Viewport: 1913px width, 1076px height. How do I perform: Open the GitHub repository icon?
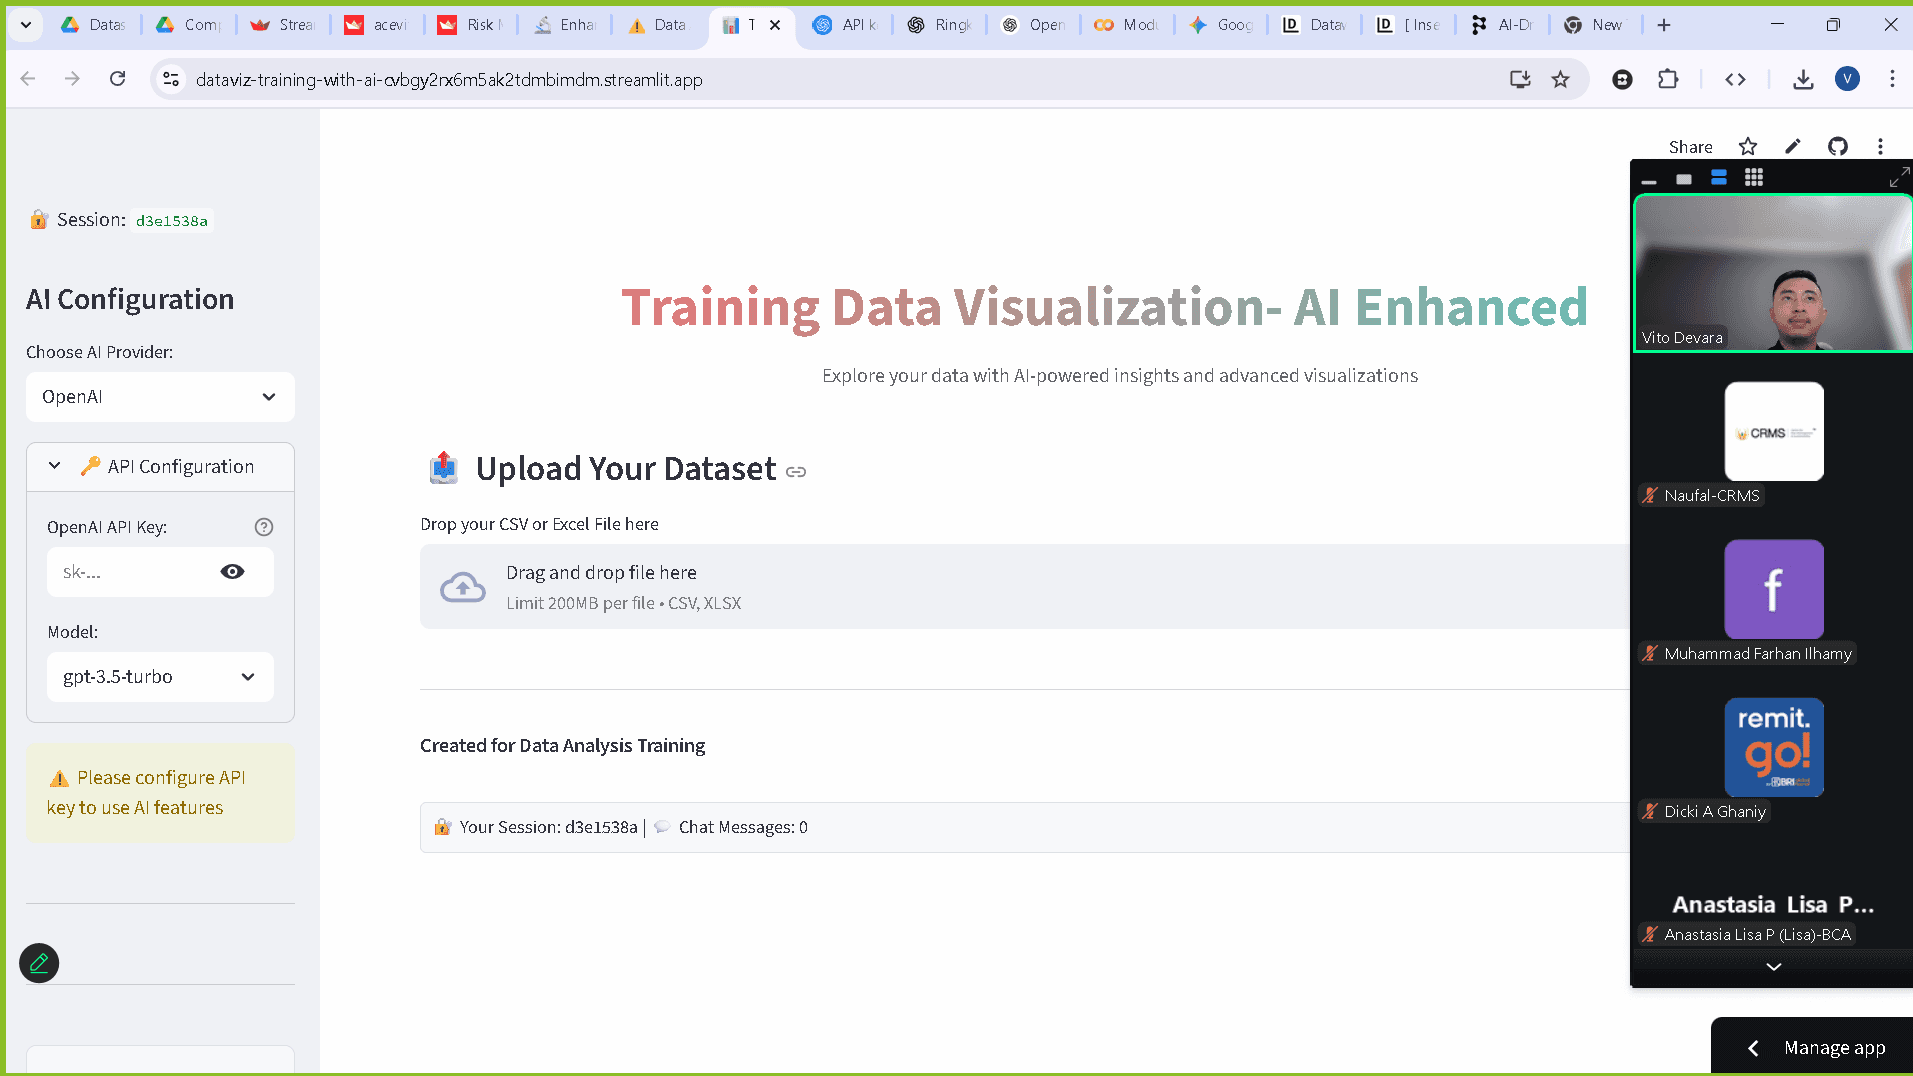tap(1838, 147)
